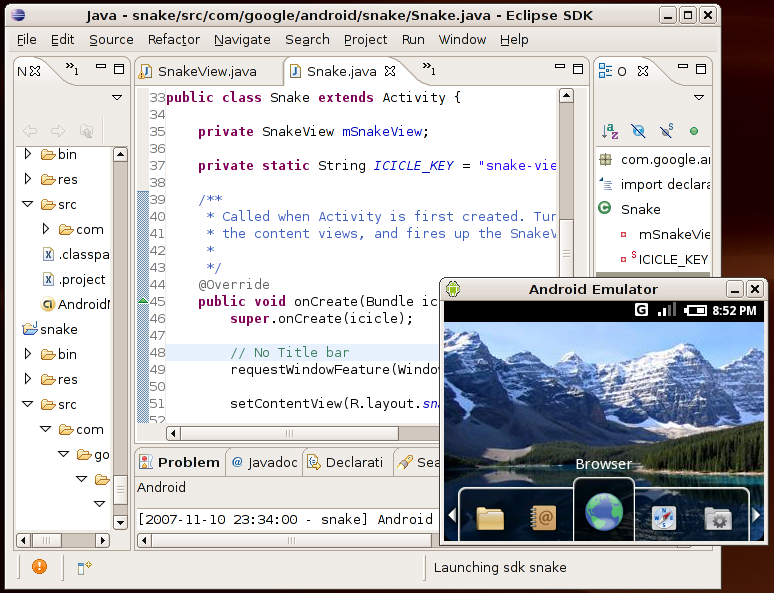Select Snake class in the Outline
Image resolution: width=774 pixels, height=593 pixels.
pyautogui.click(x=640, y=209)
